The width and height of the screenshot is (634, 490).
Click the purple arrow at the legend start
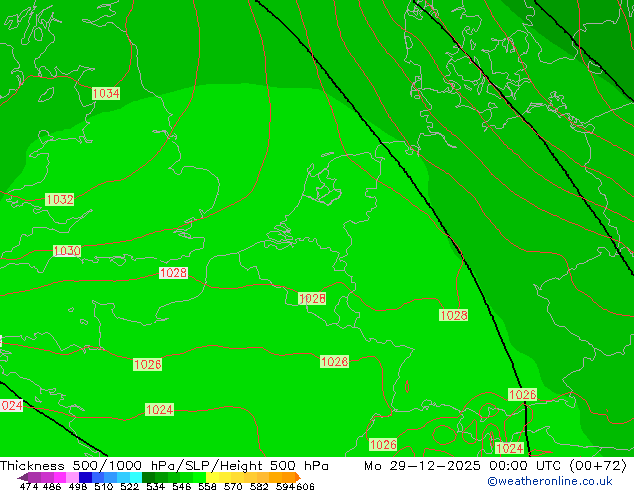point(23,477)
